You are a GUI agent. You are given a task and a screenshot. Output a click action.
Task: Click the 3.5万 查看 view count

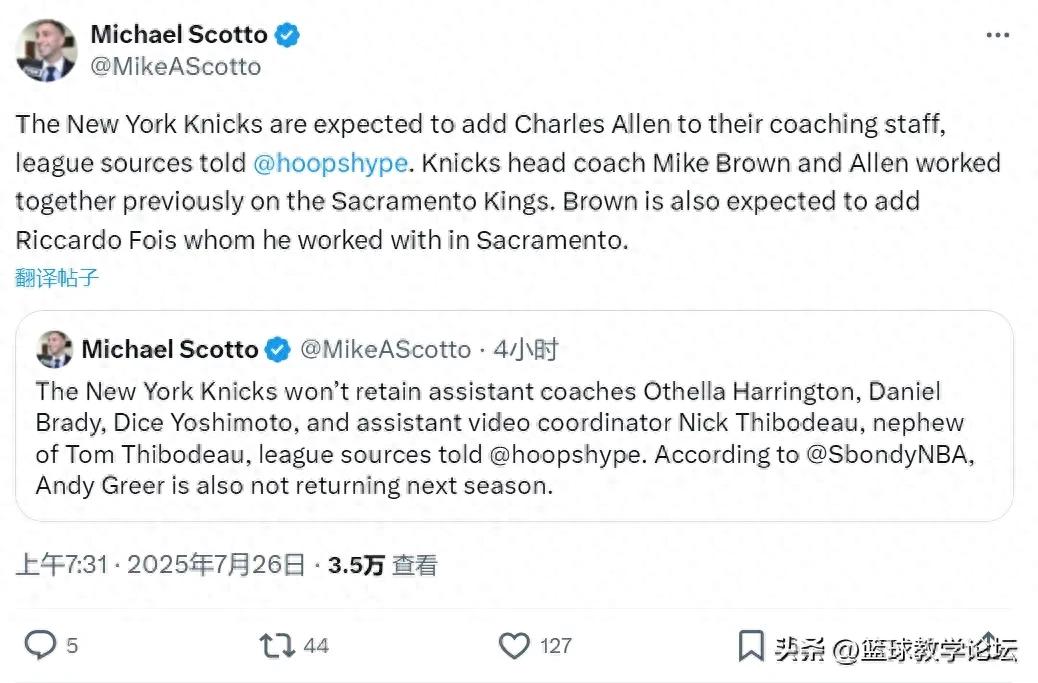point(383,565)
